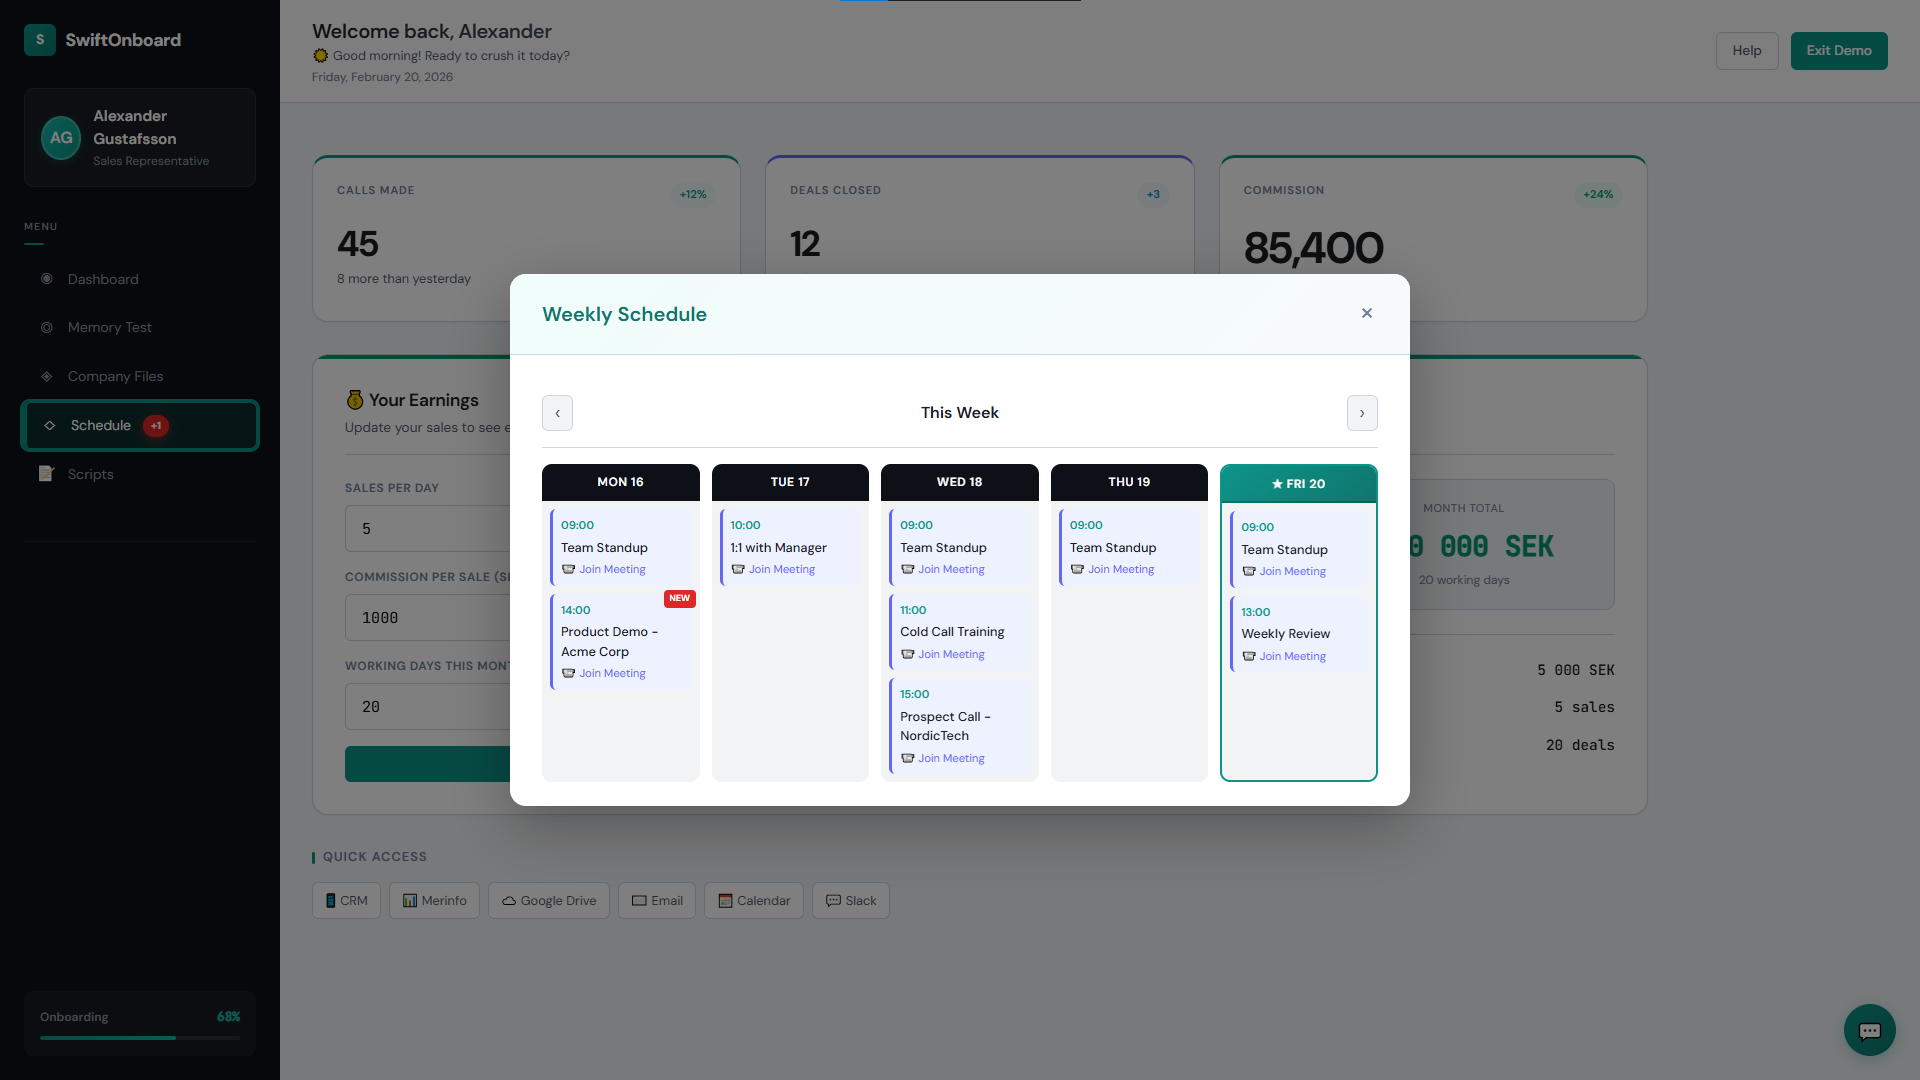This screenshot has width=1920, height=1080.
Task: Click the NEW badge on Product Demo
Action: click(x=679, y=598)
